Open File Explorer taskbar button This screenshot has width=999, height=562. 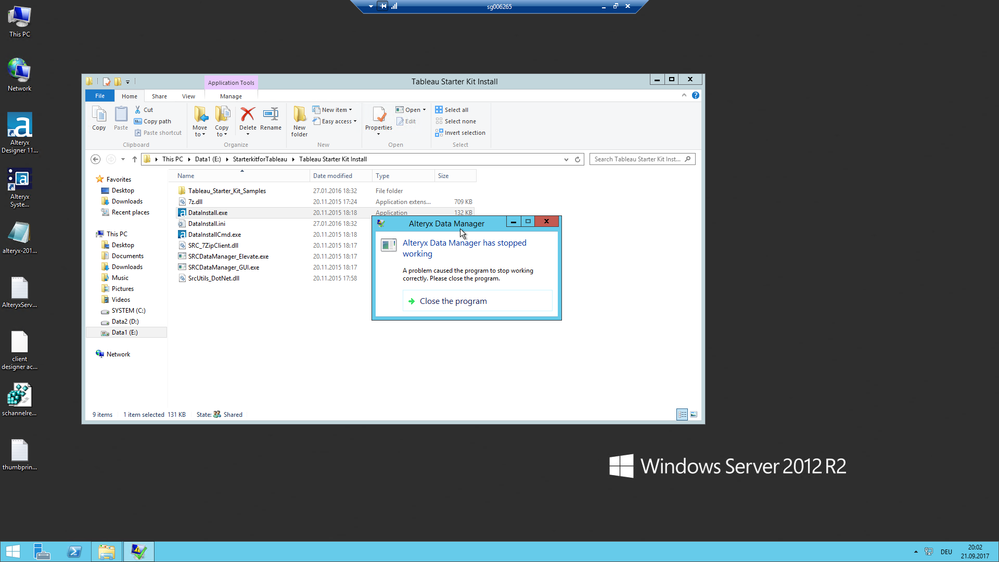click(x=106, y=552)
